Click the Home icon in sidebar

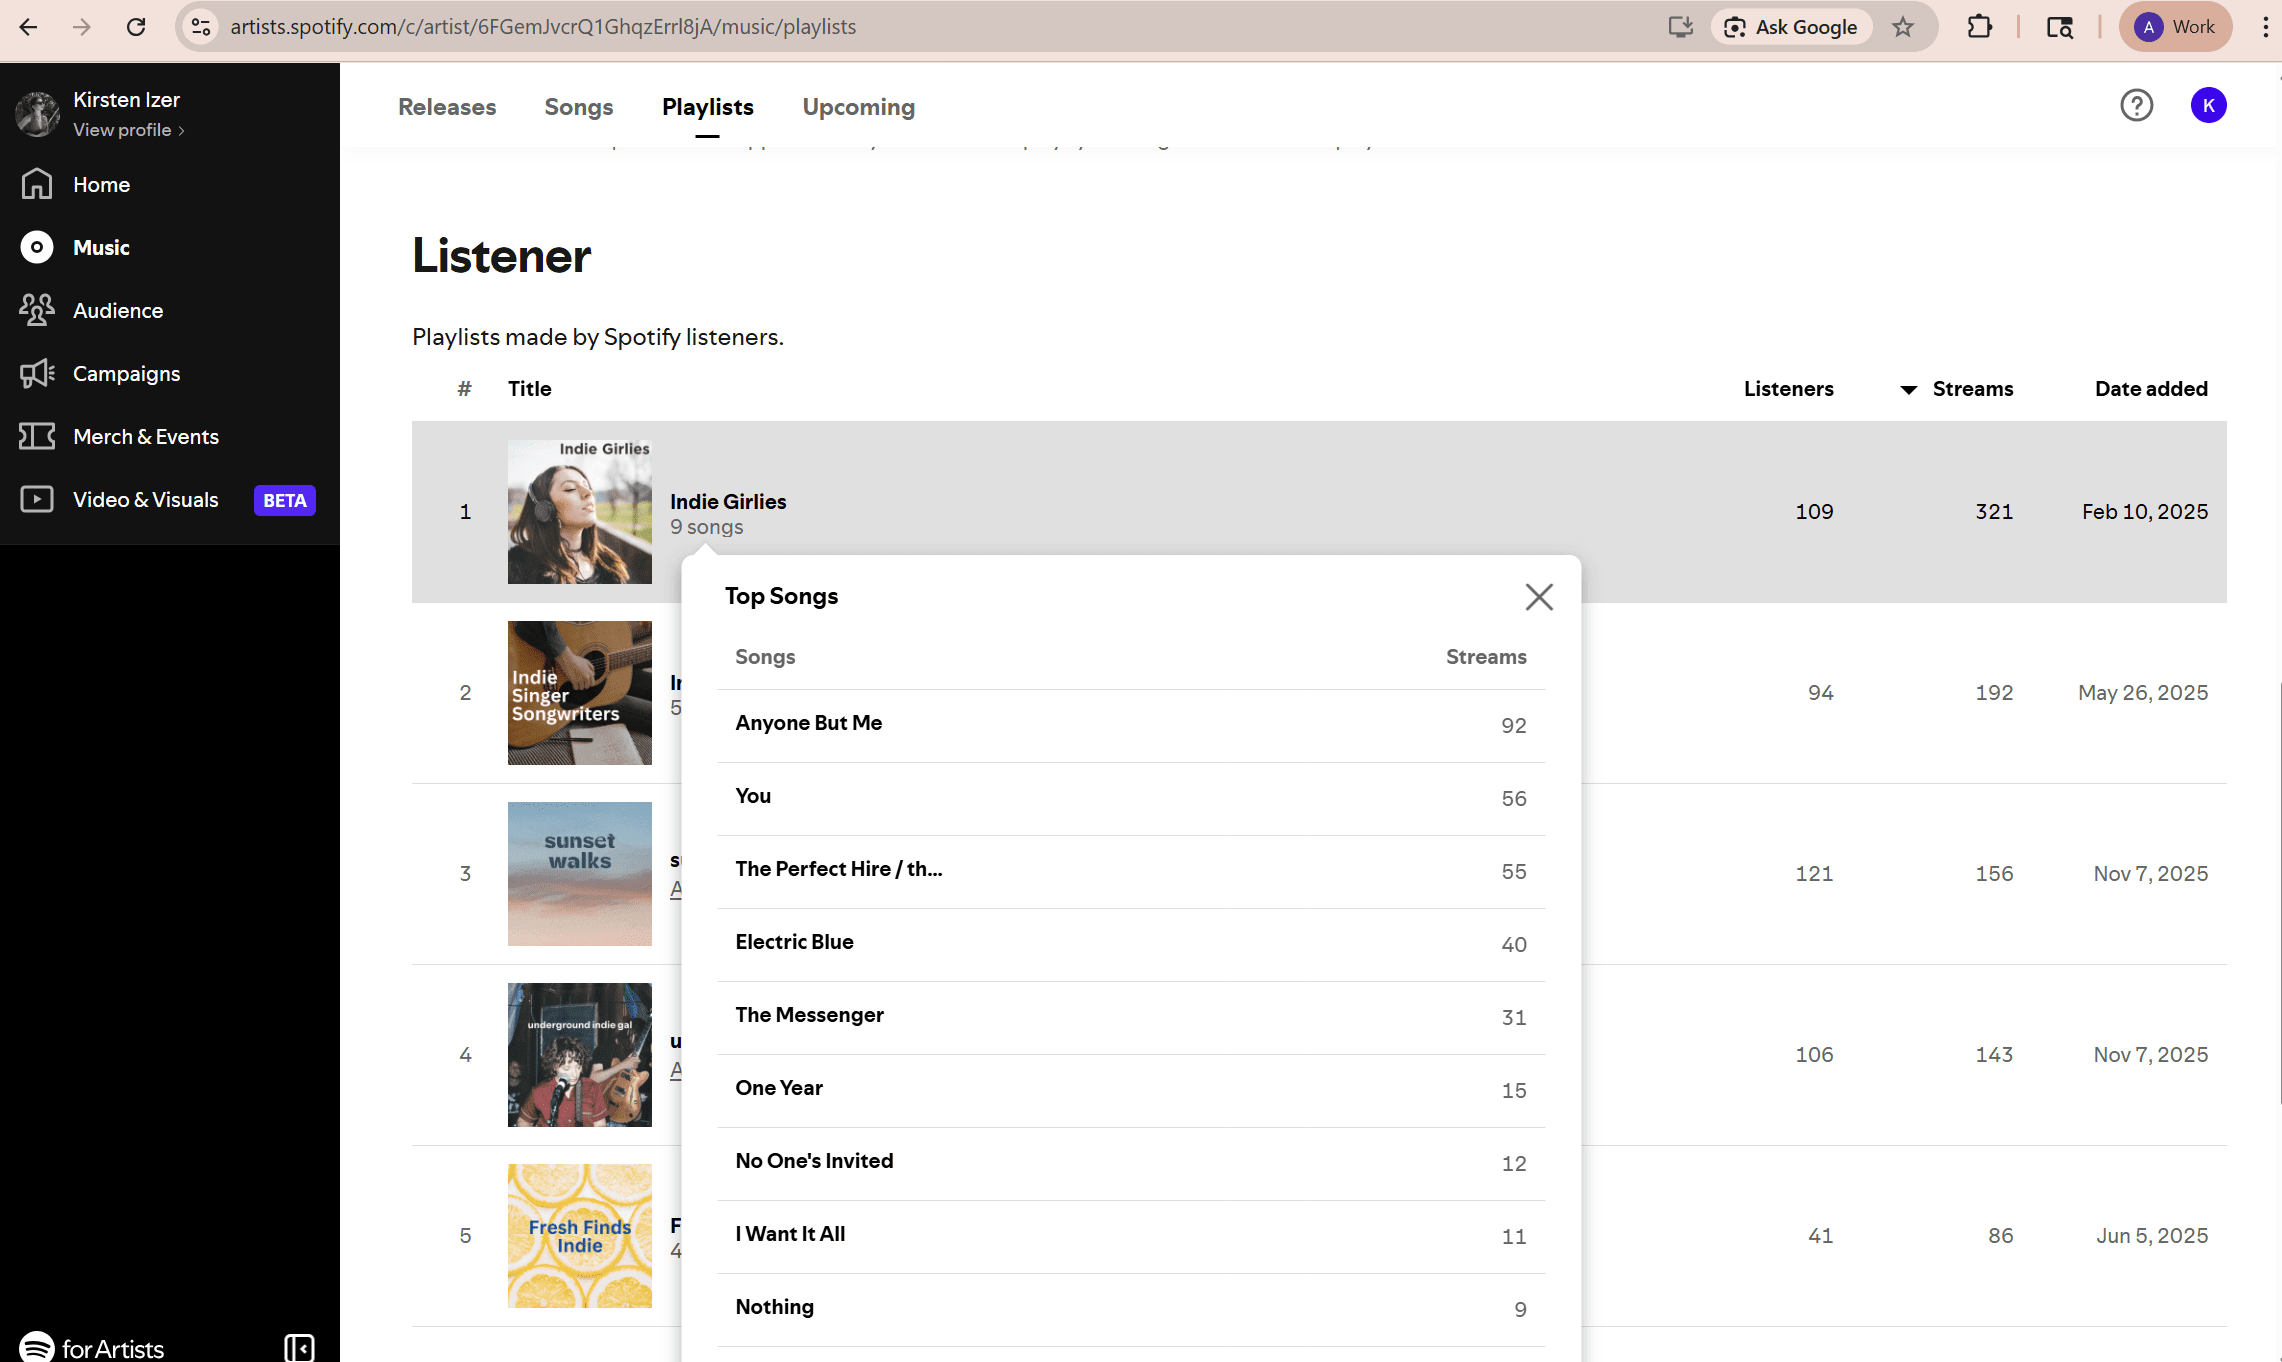pos(37,184)
